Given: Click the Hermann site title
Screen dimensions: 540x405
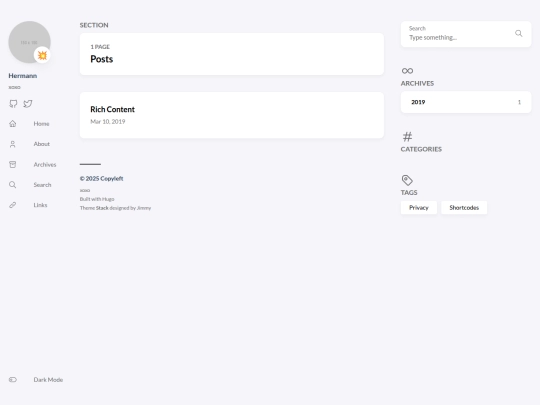Looking at the screenshot, I should point(23,76).
